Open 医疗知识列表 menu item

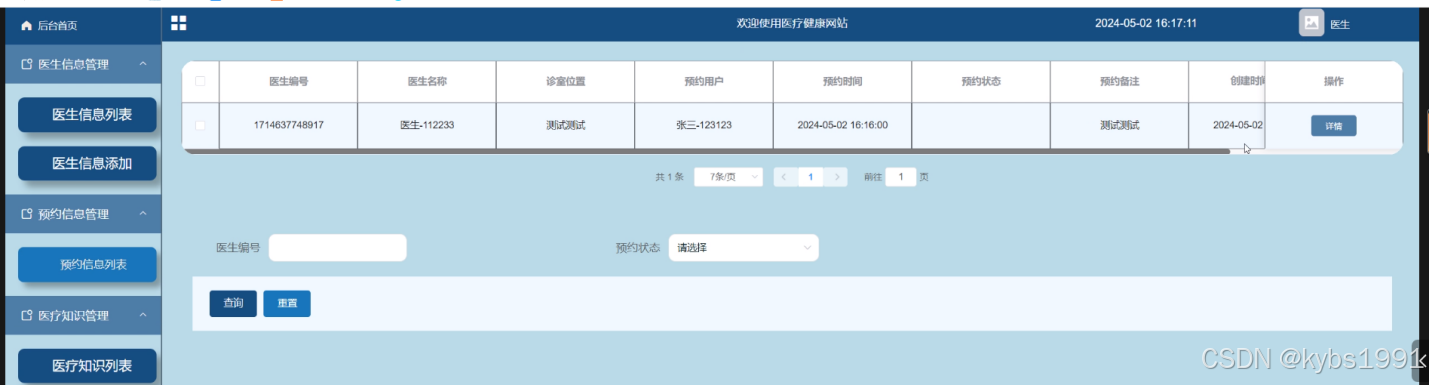[x=88, y=366]
